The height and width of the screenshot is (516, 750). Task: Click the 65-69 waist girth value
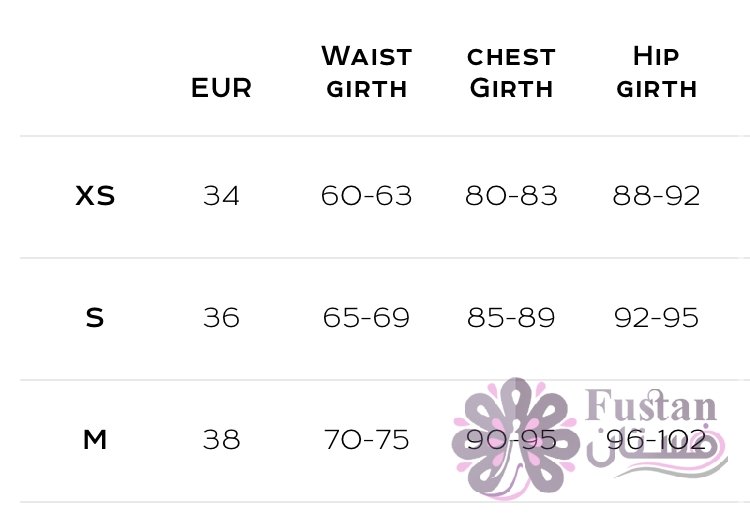pos(366,318)
